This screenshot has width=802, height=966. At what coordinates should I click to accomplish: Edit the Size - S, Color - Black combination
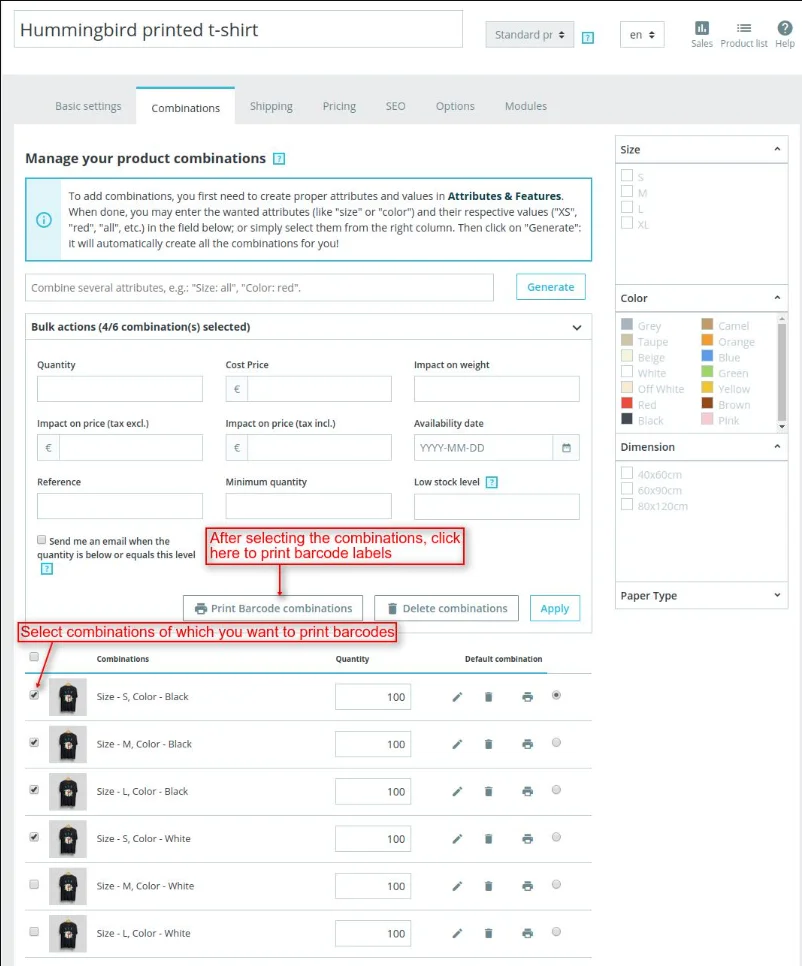457,696
